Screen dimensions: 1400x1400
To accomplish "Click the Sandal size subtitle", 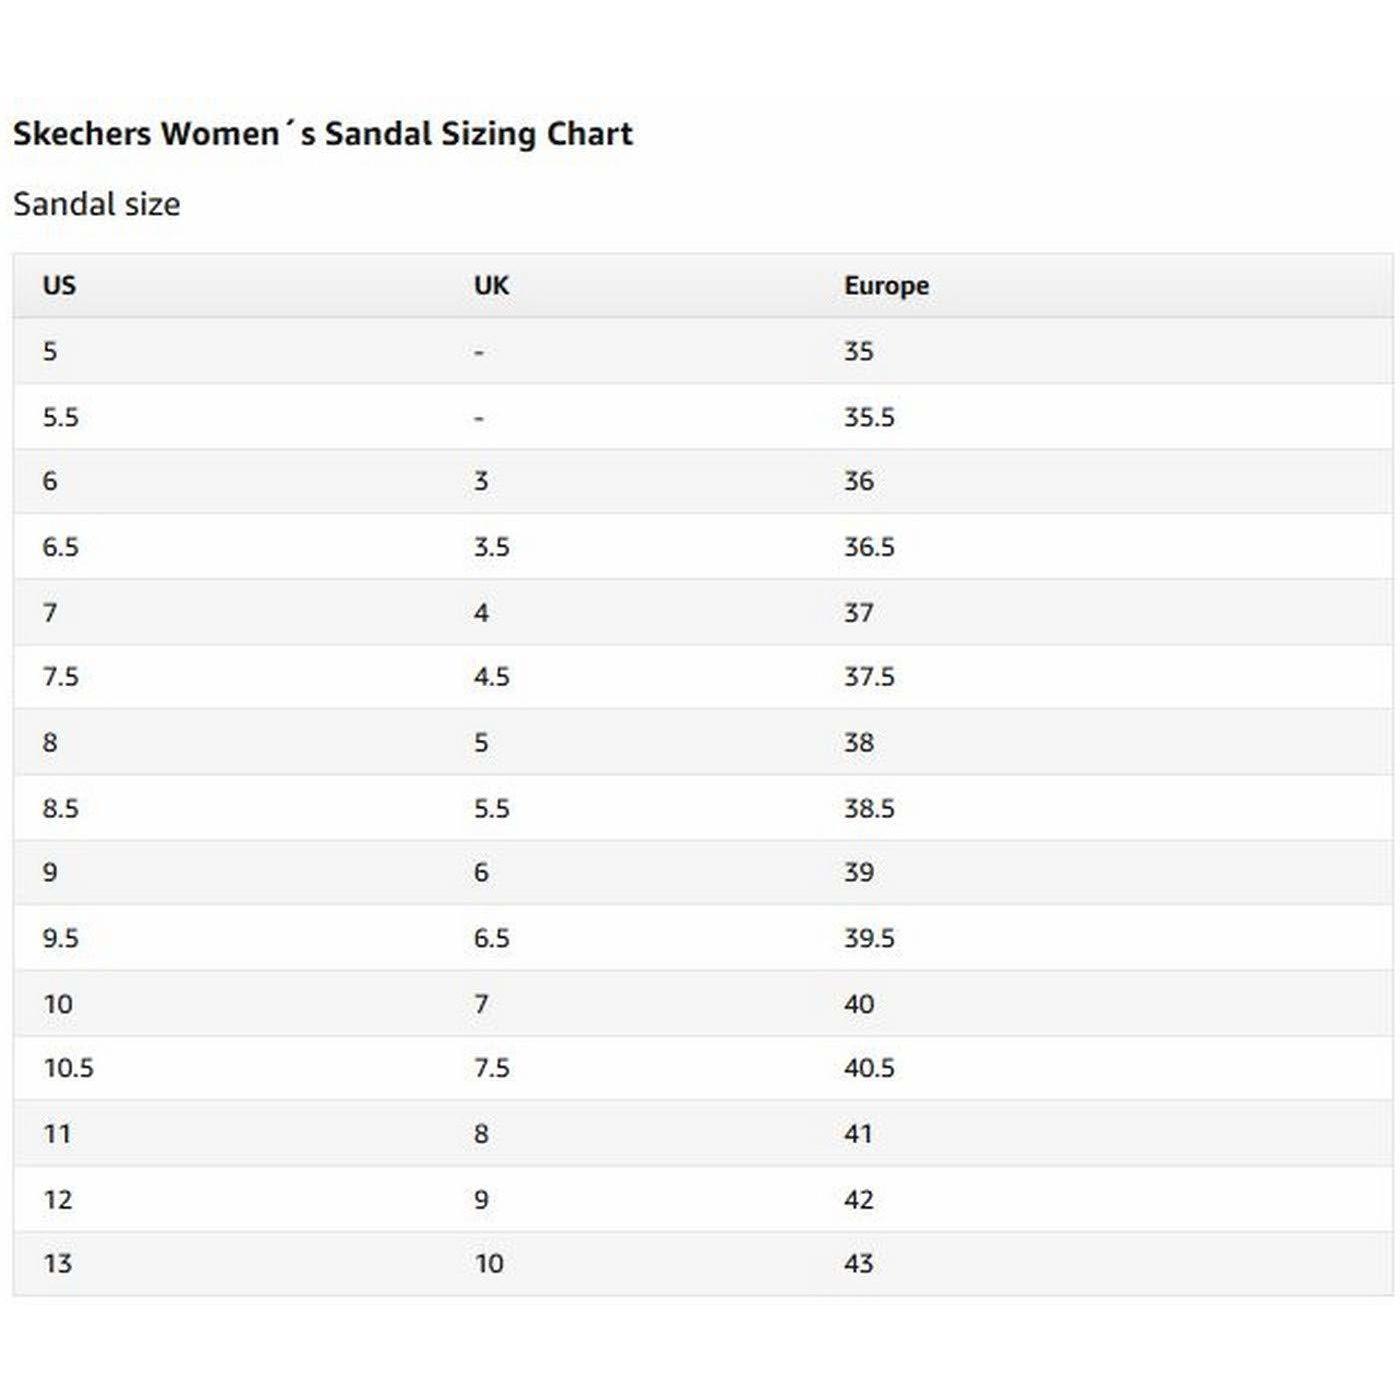I will coord(96,204).
